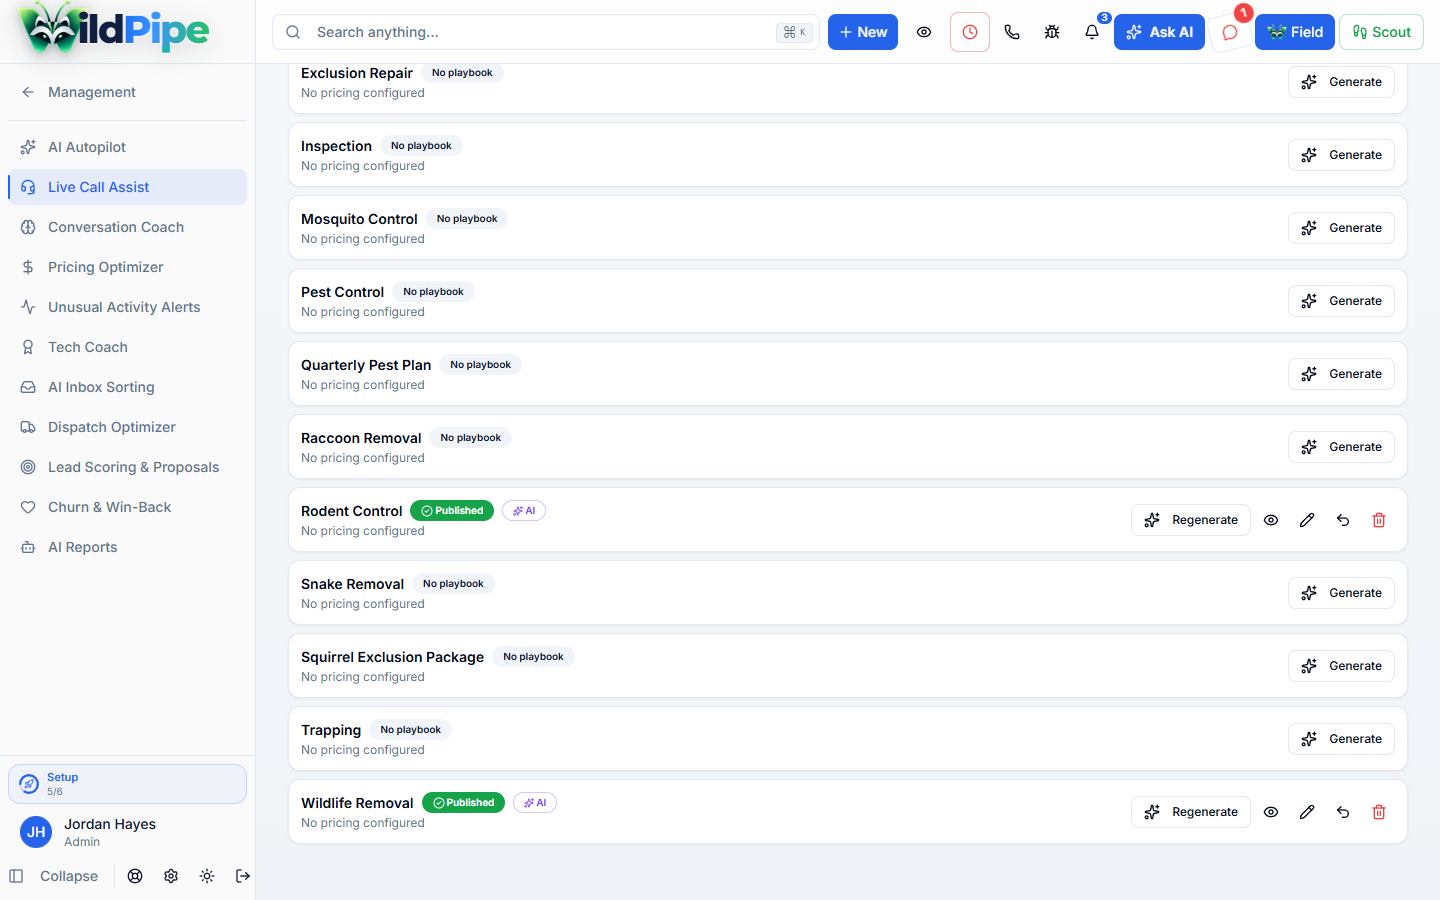Open the help lifebuoy icon in sidebar footer
1440x900 pixels.
pyautogui.click(x=135, y=876)
